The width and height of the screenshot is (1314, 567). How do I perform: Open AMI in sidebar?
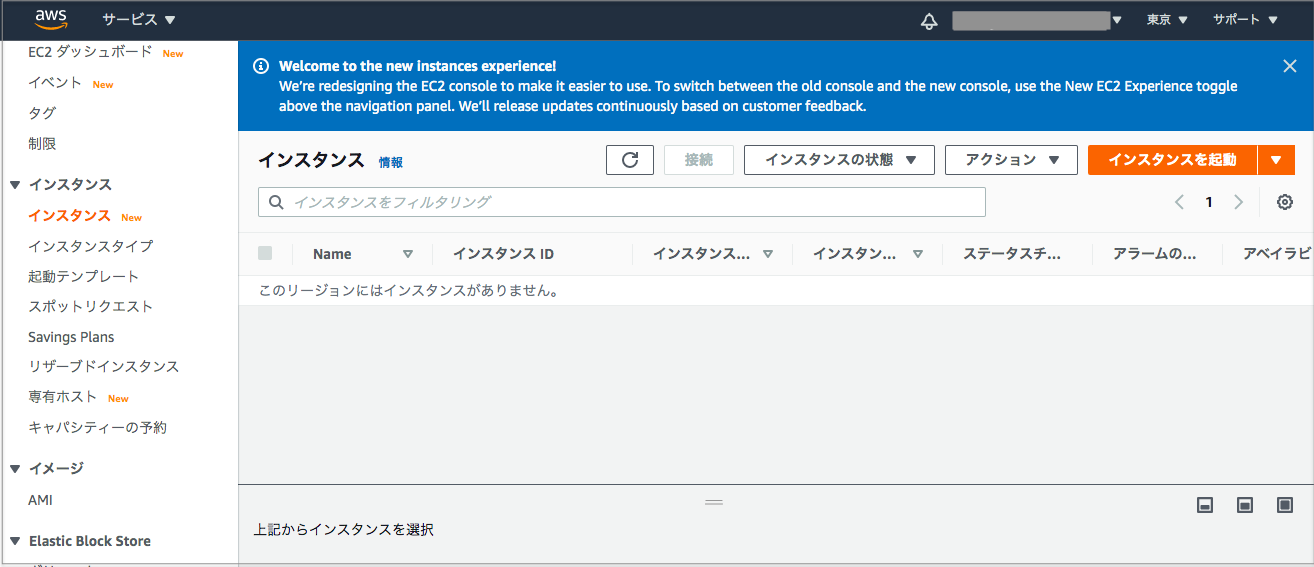click(x=40, y=500)
